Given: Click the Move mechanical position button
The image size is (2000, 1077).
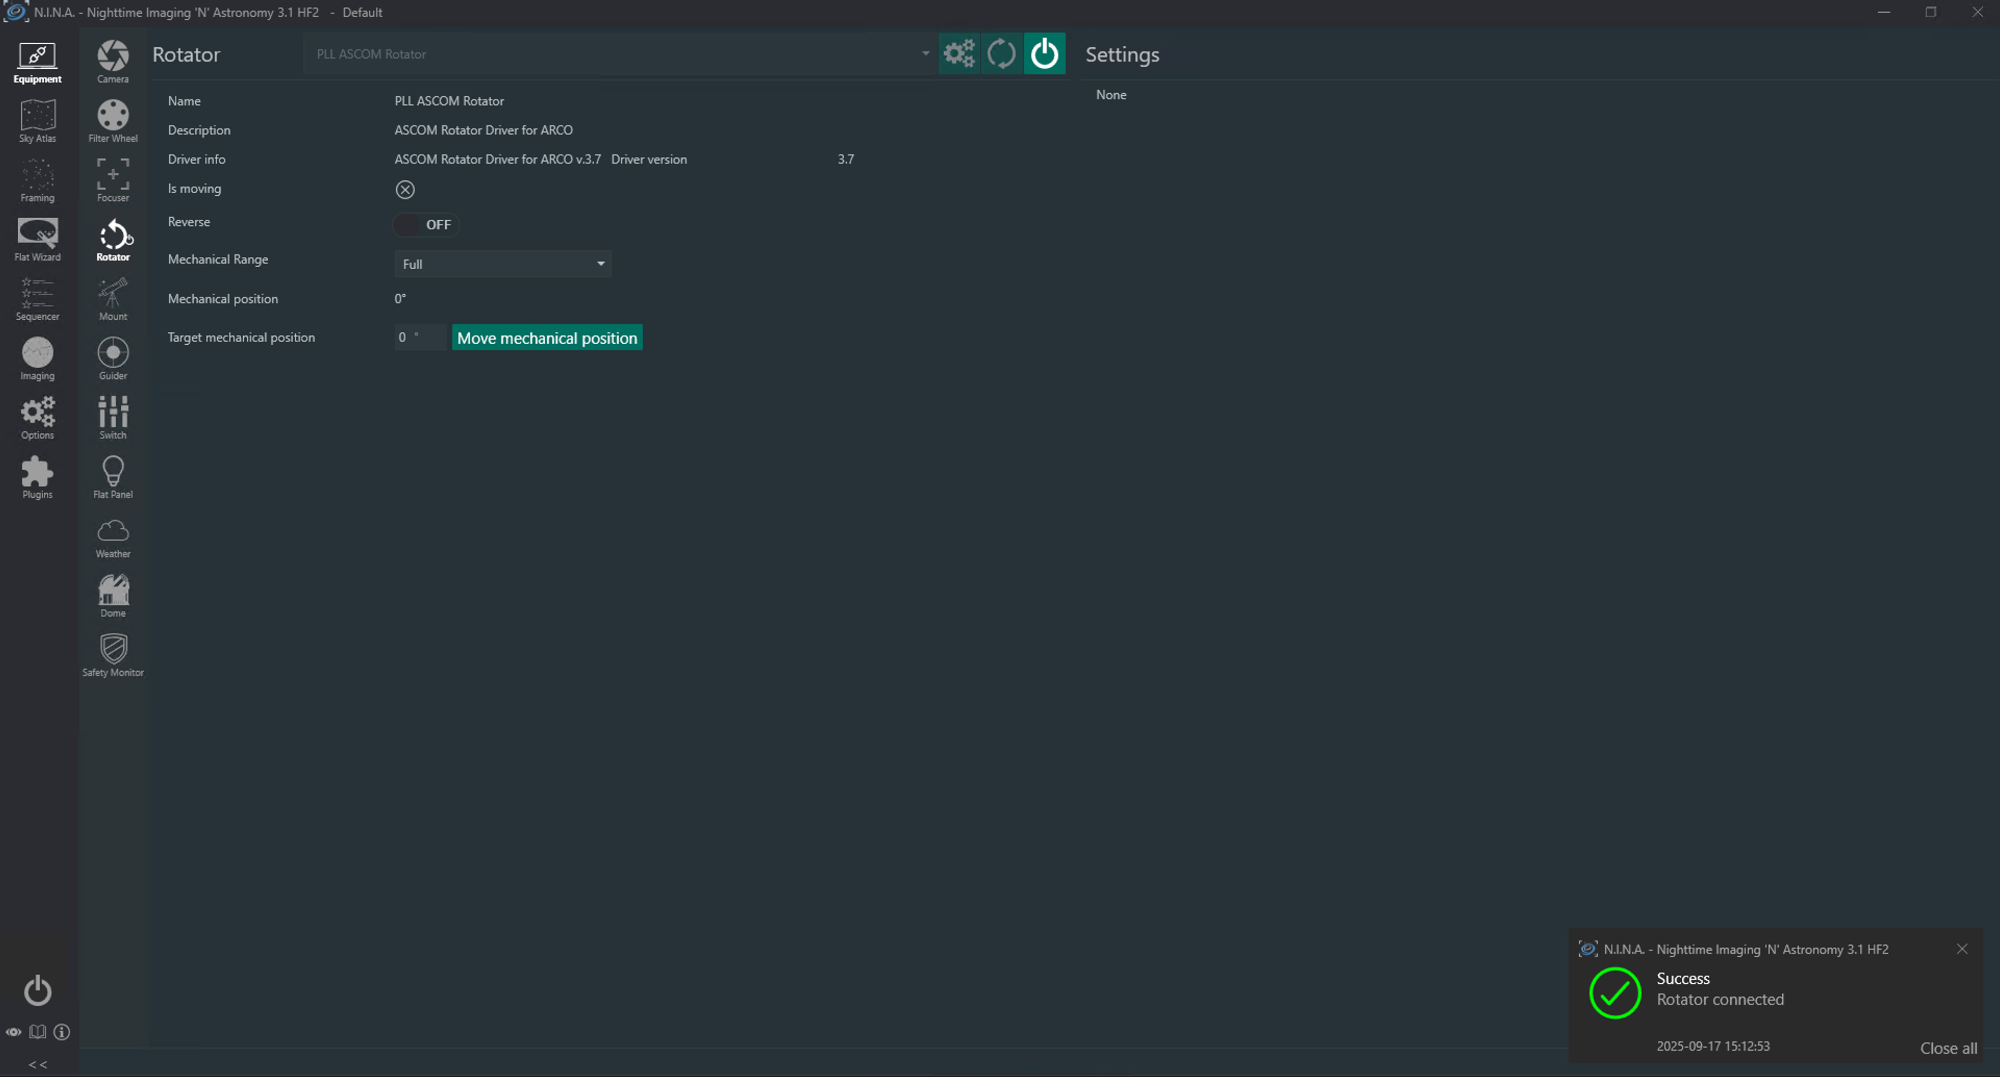Looking at the screenshot, I should tap(547, 338).
